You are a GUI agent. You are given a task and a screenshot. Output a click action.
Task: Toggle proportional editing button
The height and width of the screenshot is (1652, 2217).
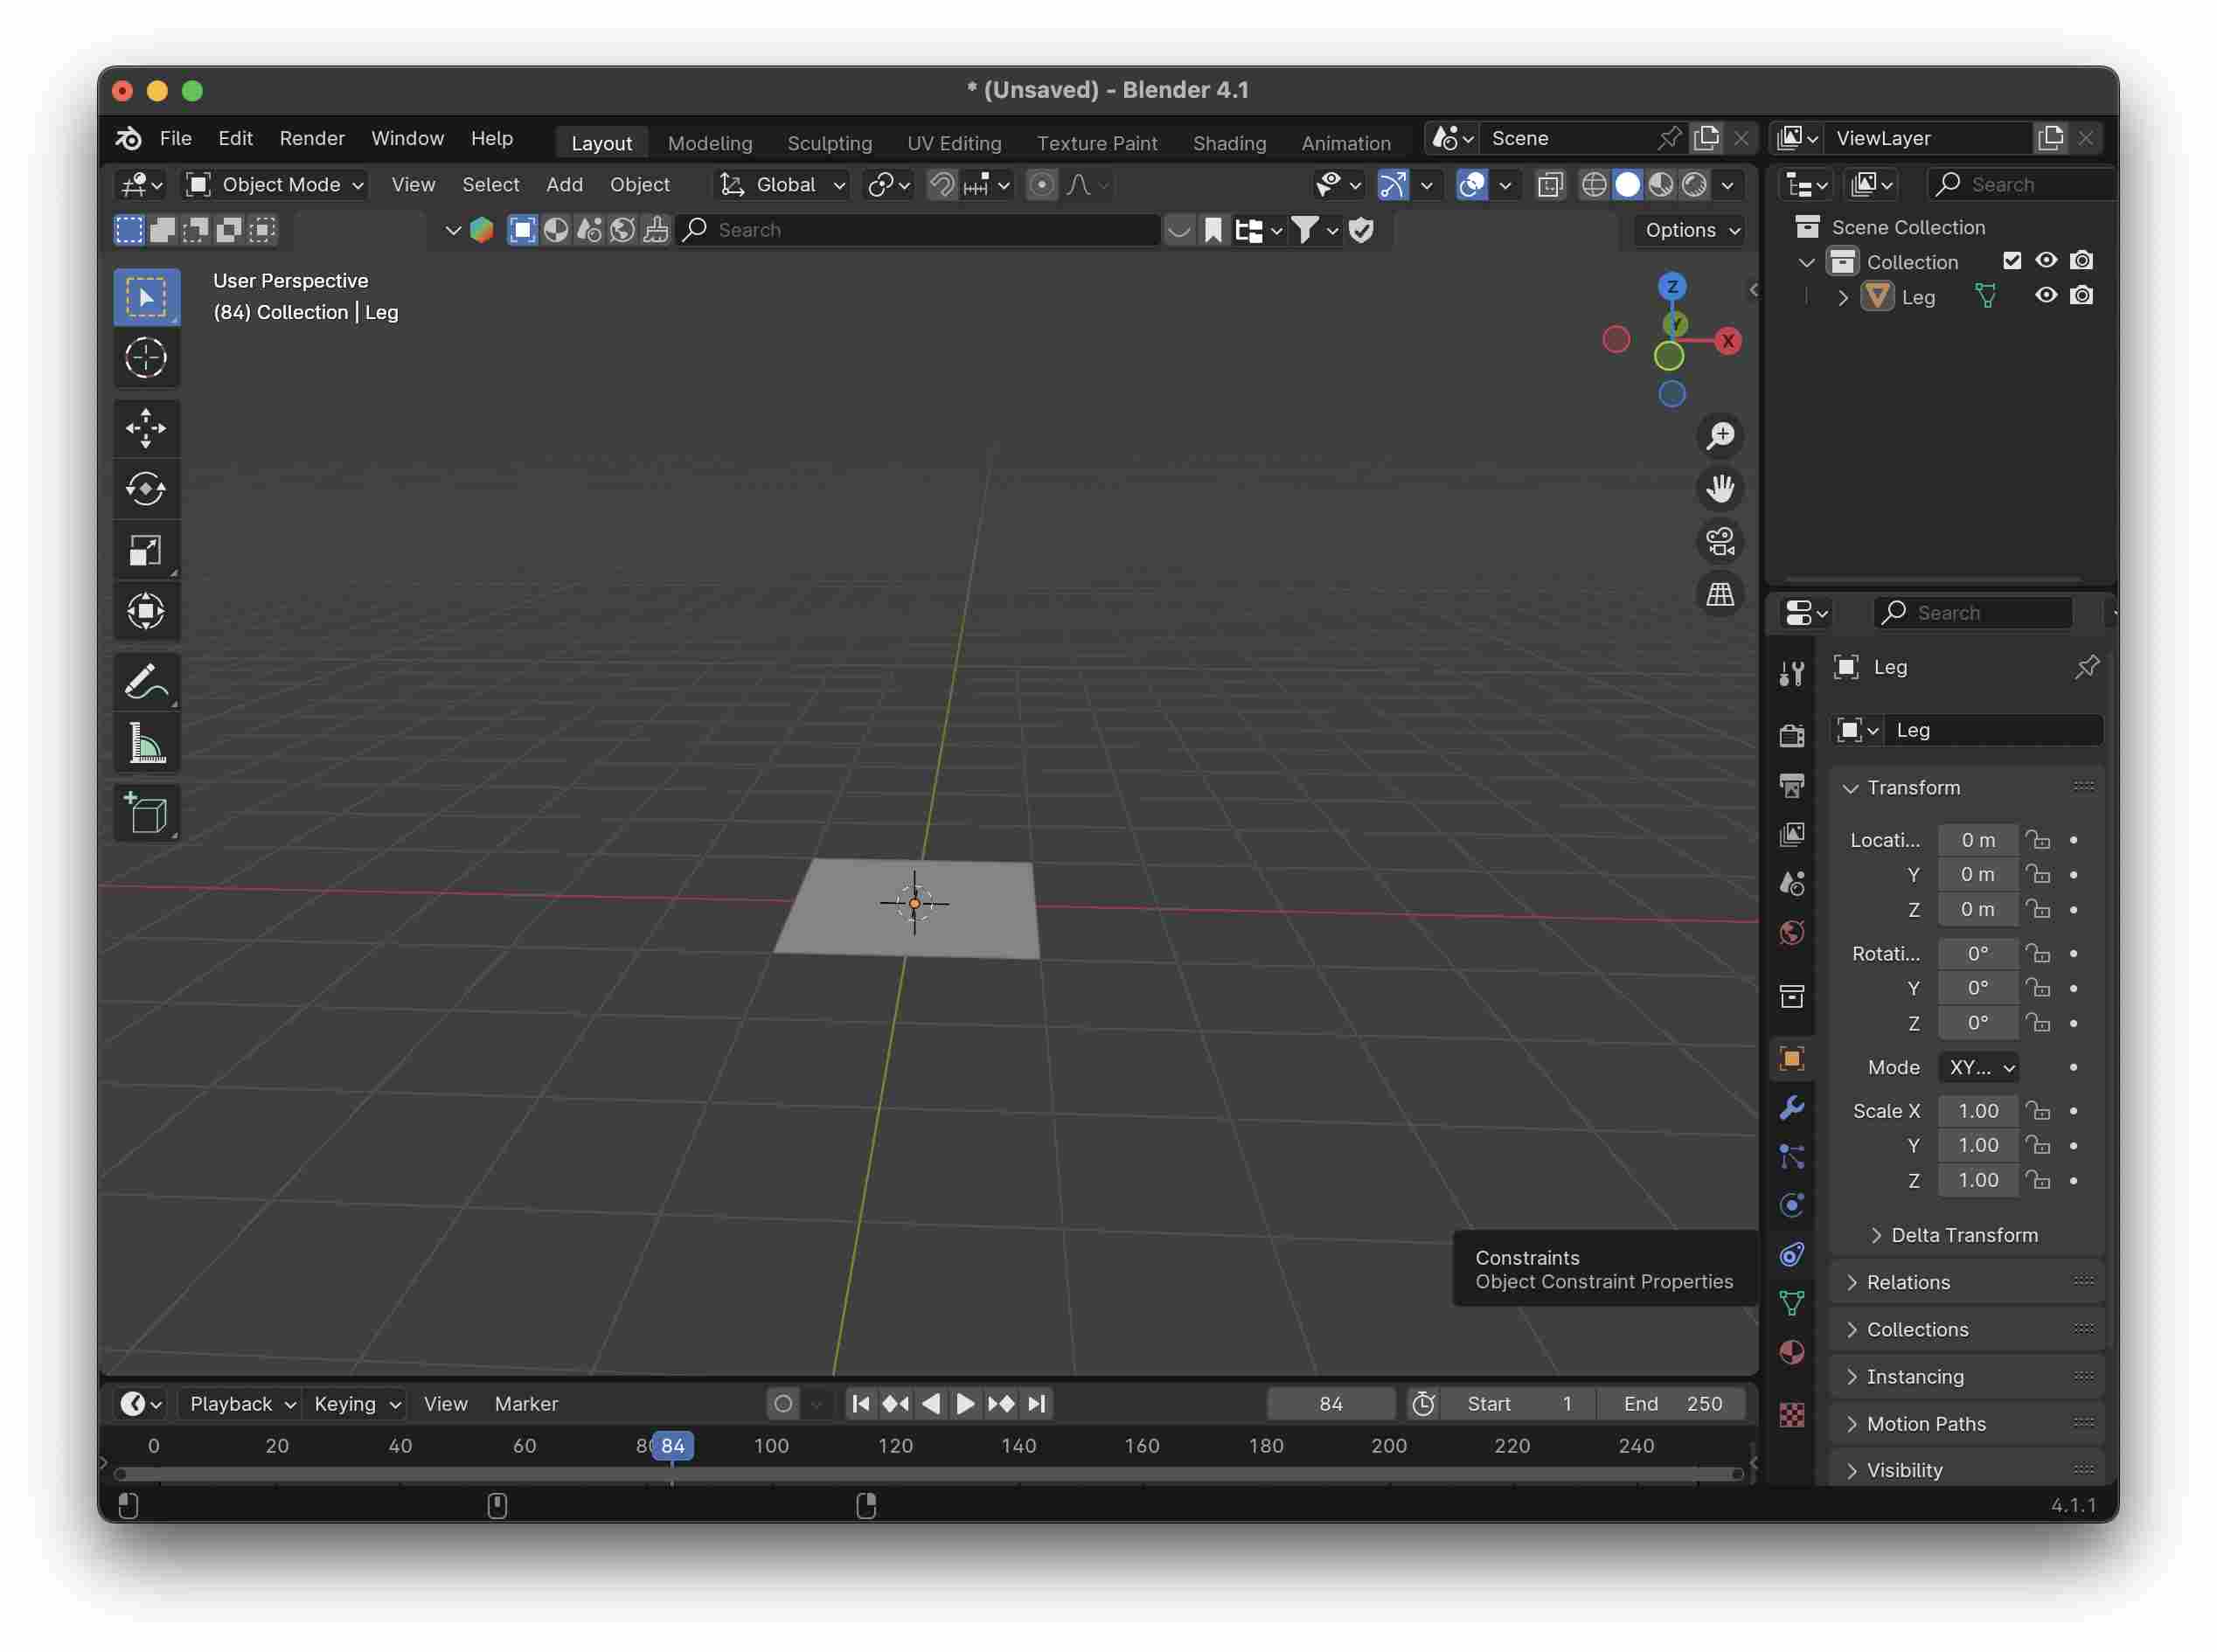coord(1041,185)
